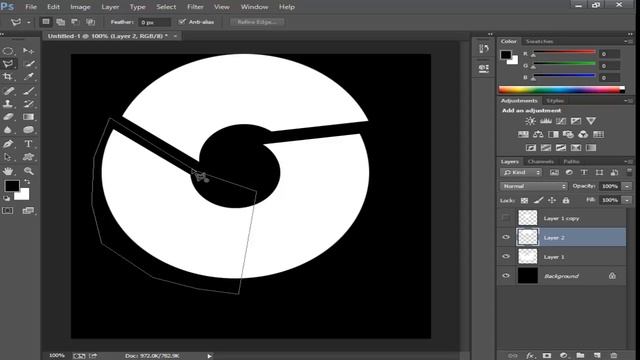Select the Hand tool
Viewport: 640px width, 360px height.
(x=8, y=171)
